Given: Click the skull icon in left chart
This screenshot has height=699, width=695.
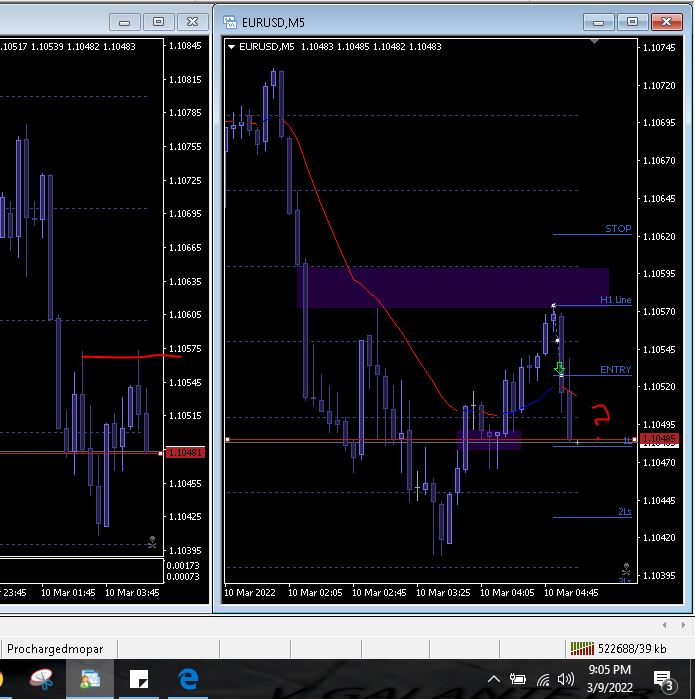Looking at the screenshot, I should pyautogui.click(x=152, y=542).
